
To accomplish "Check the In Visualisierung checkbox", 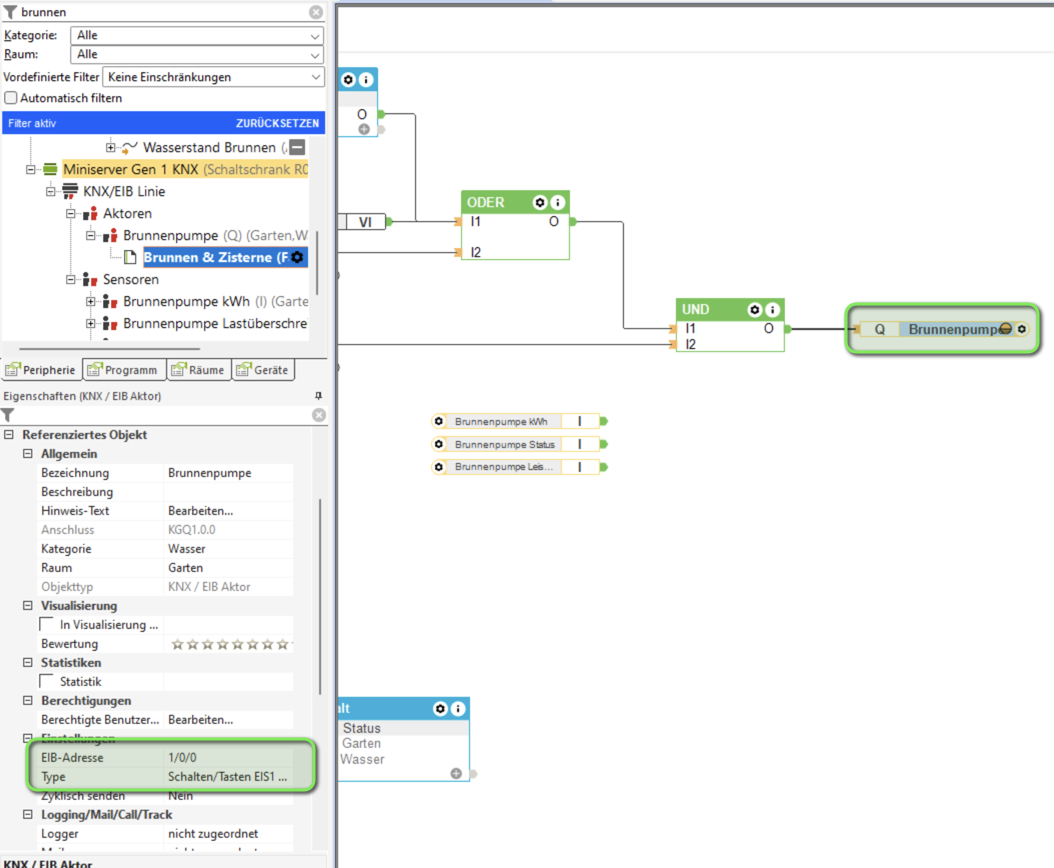I will tap(47, 625).
